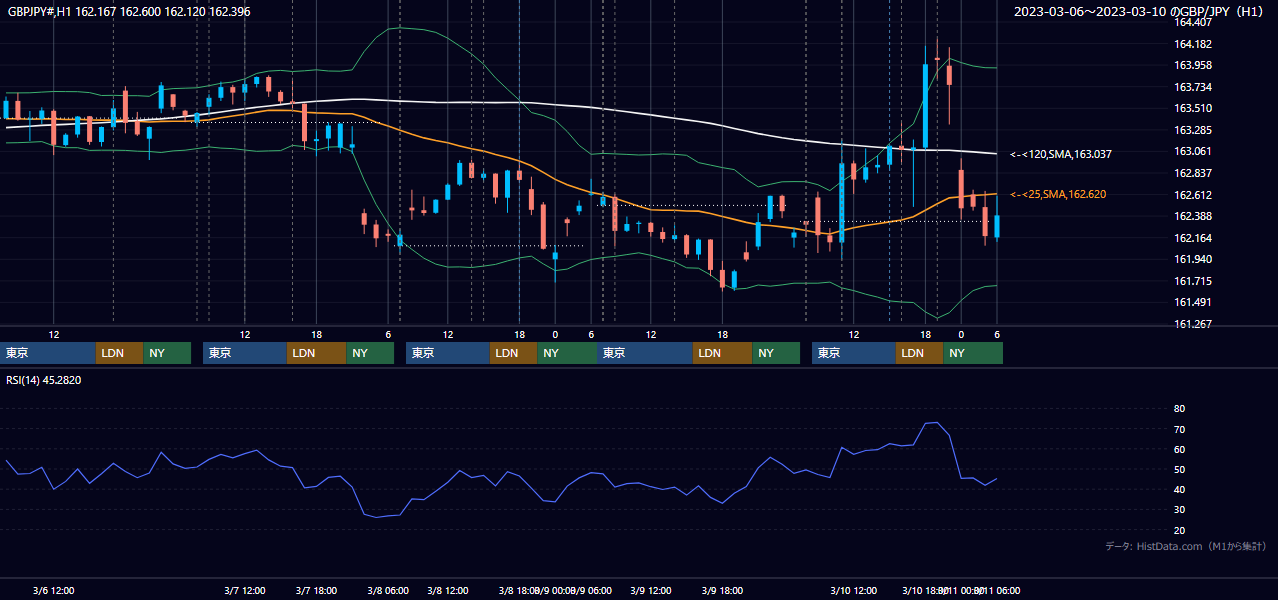Viewport: 1278px width, 600px height.
Task: Click the 3/8 06:00 time axis label
Action: tap(388, 590)
